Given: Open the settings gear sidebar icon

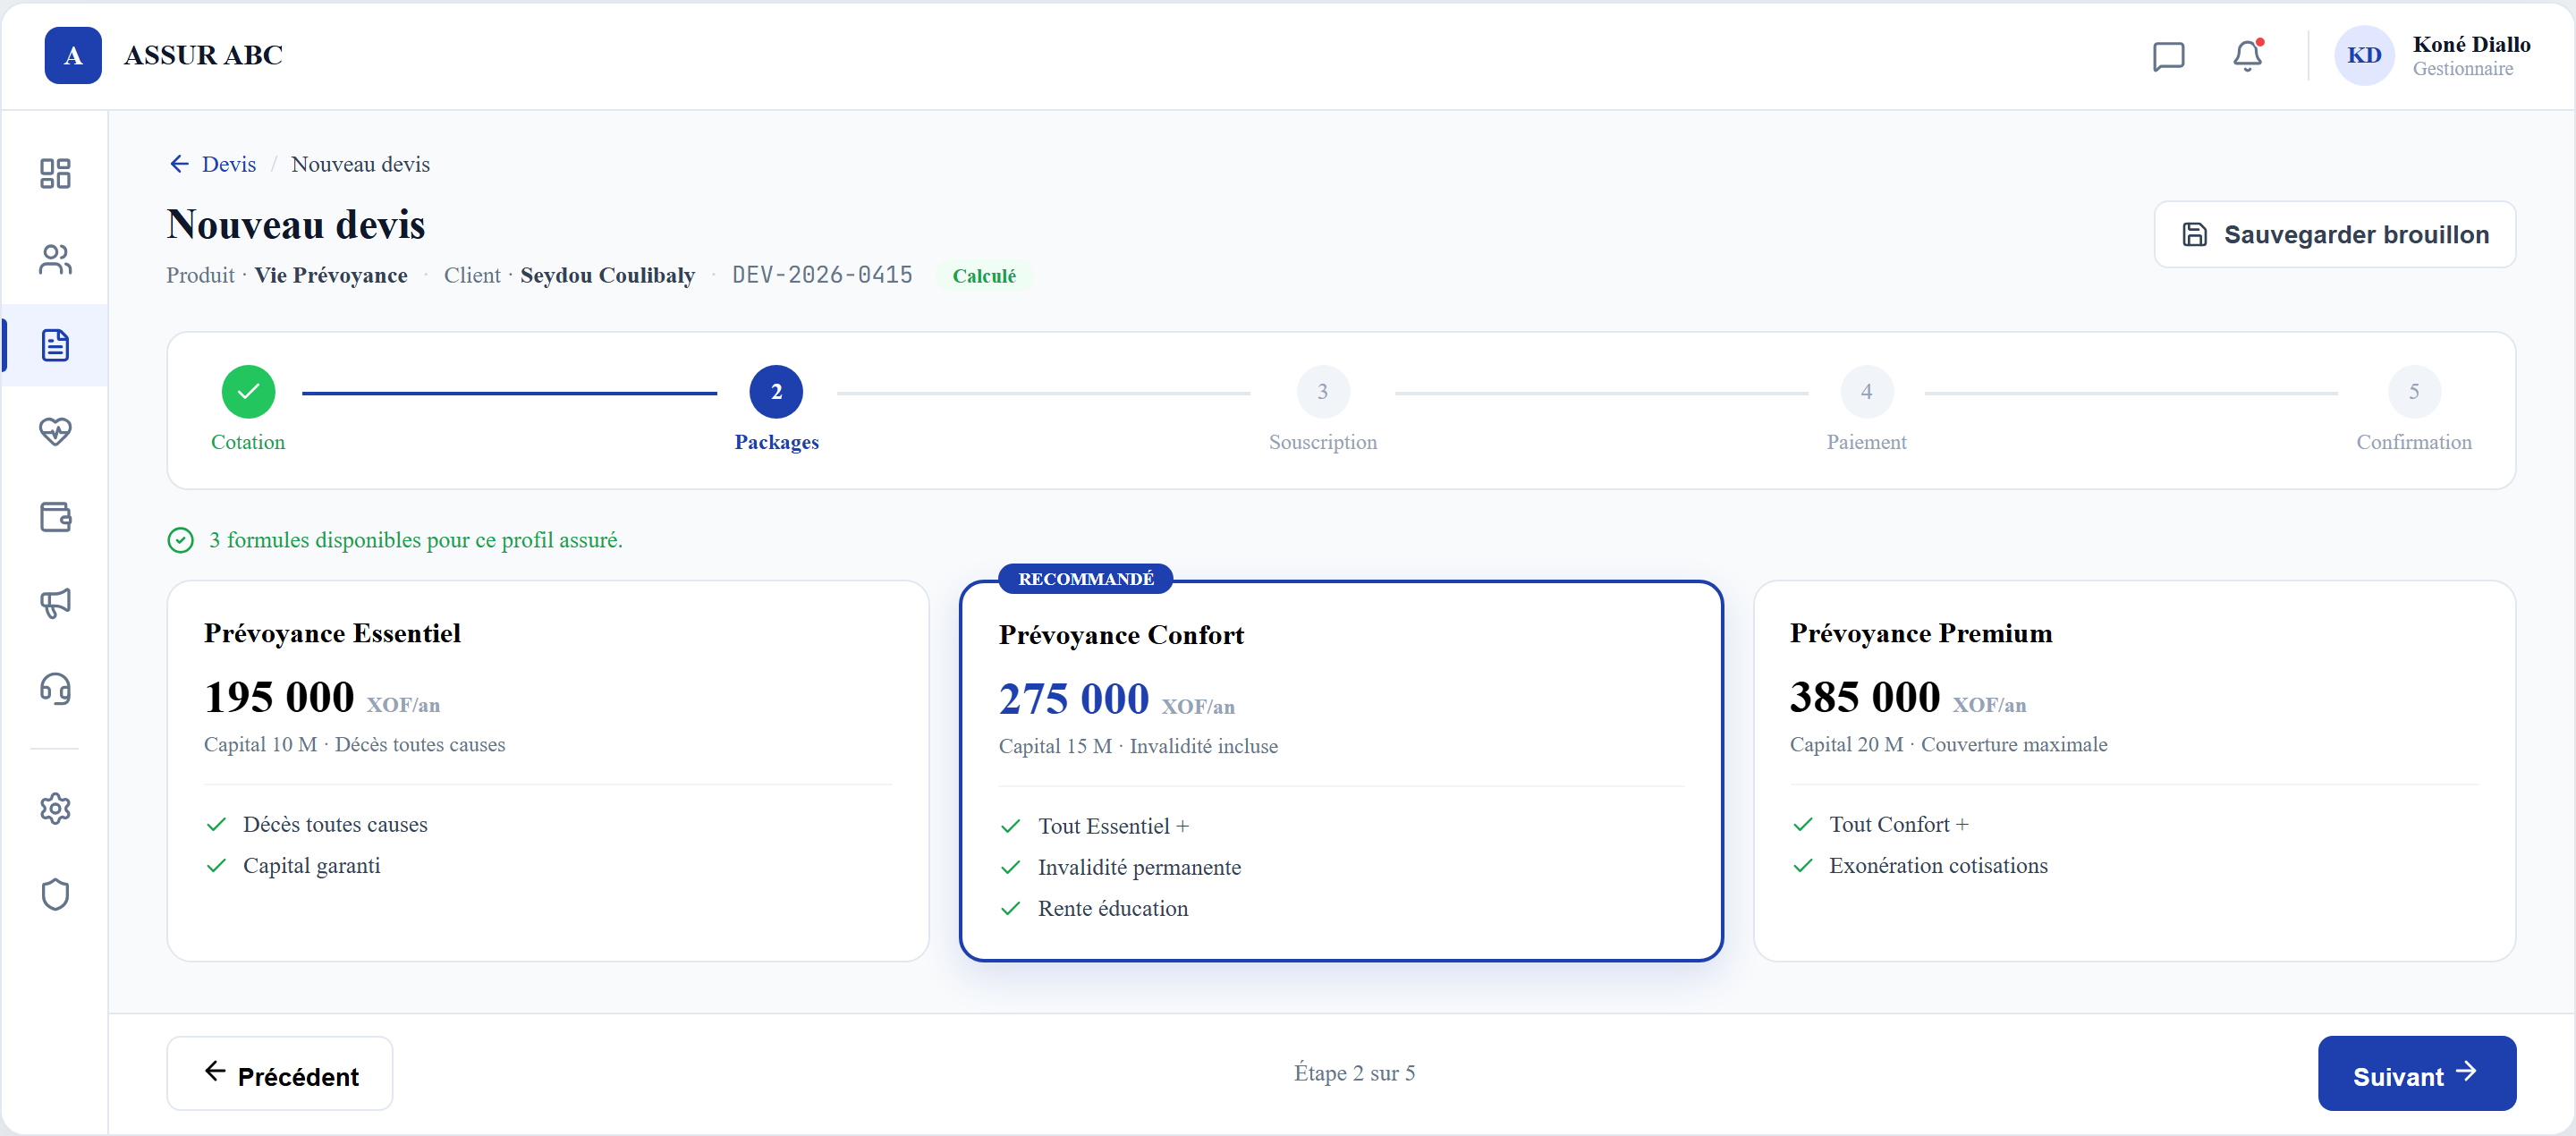Looking at the screenshot, I should pos(55,808).
